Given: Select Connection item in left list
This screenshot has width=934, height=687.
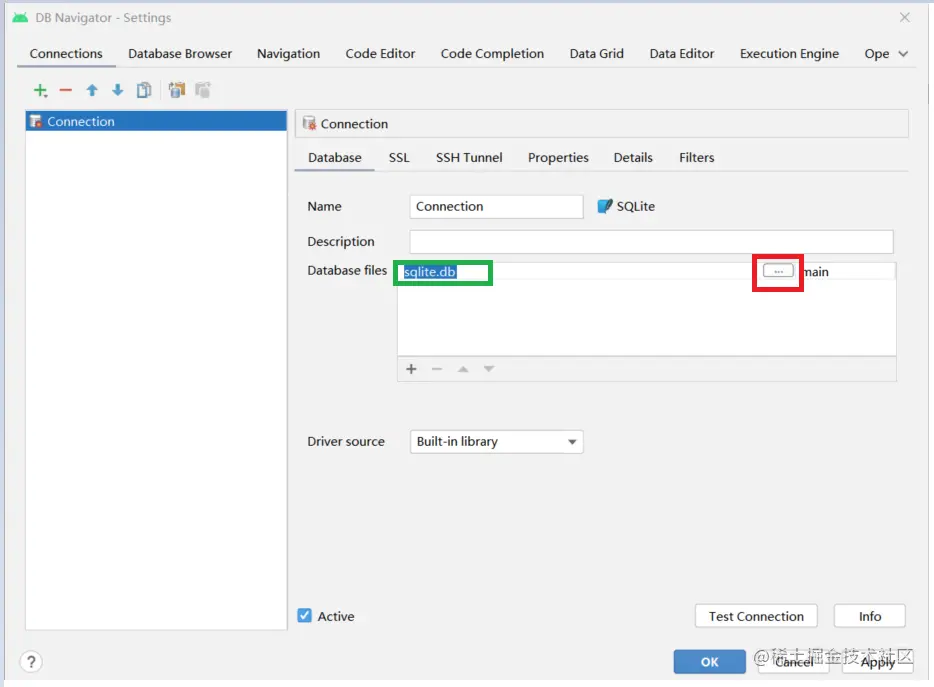Looking at the screenshot, I should tap(156, 121).
